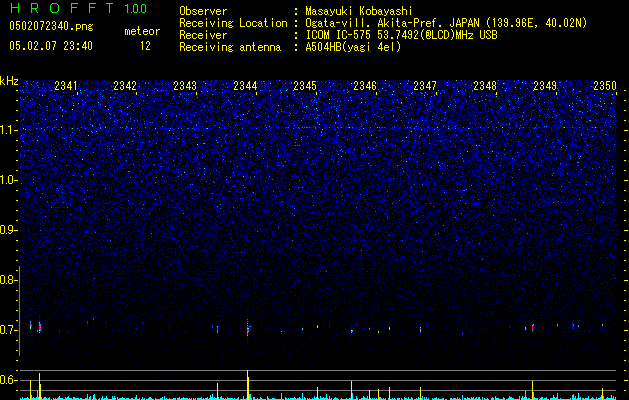Click the 1.1 kHz frequency axis label
The height and width of the screenshot is (400, 629).
tap(9, 130)
